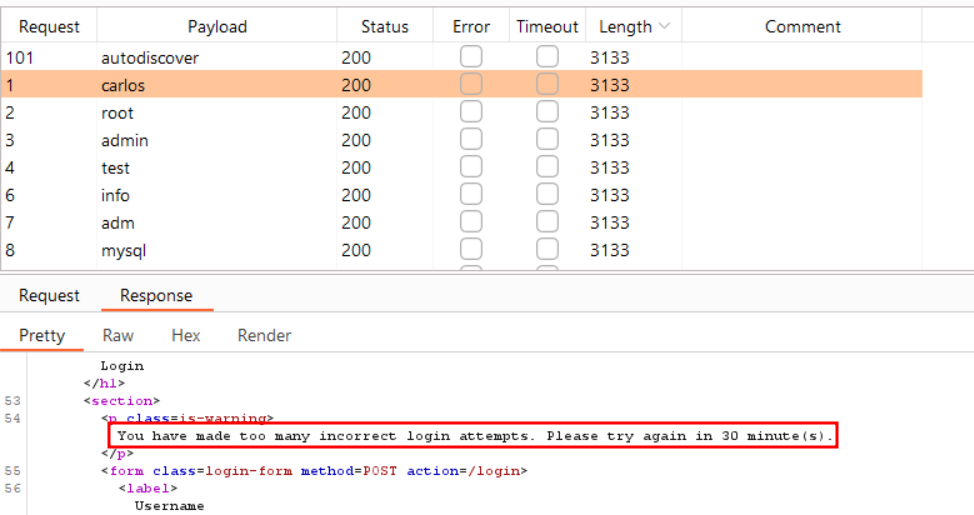
Task: Click the too many login attempts message
Action: point(475,435)
